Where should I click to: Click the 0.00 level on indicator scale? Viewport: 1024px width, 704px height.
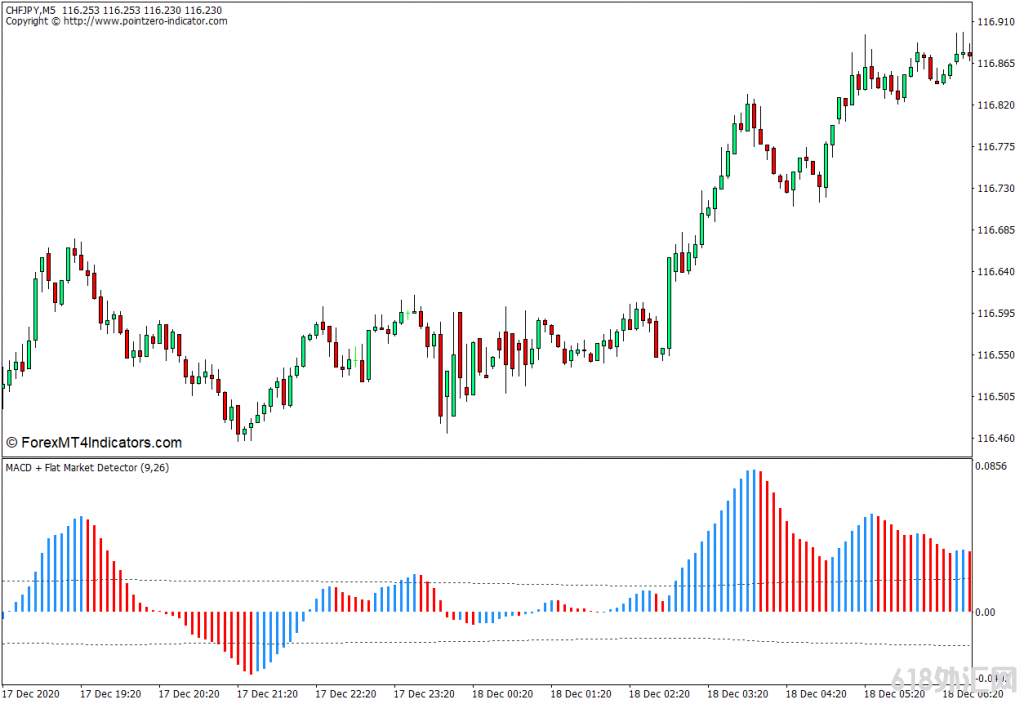click(989, 612)
